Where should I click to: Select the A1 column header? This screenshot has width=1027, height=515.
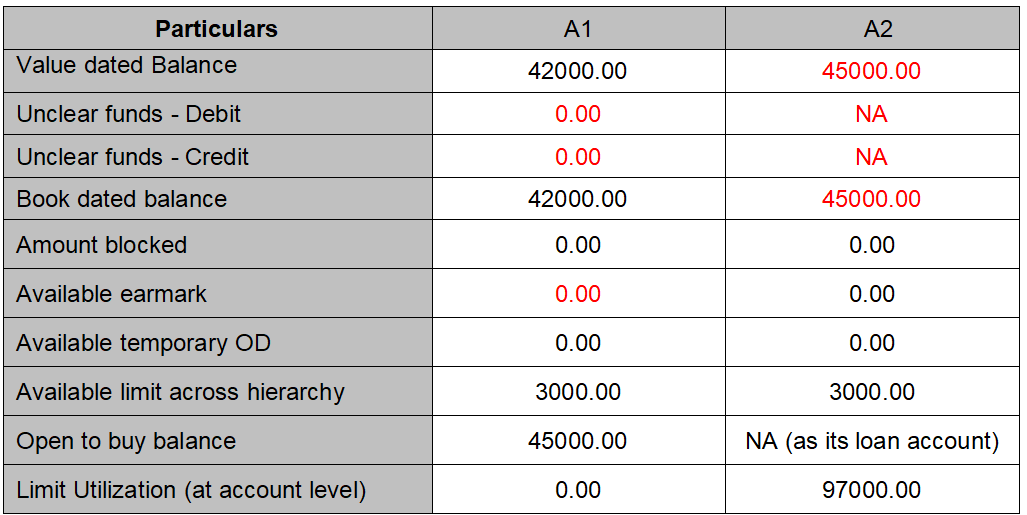point(578,29)
